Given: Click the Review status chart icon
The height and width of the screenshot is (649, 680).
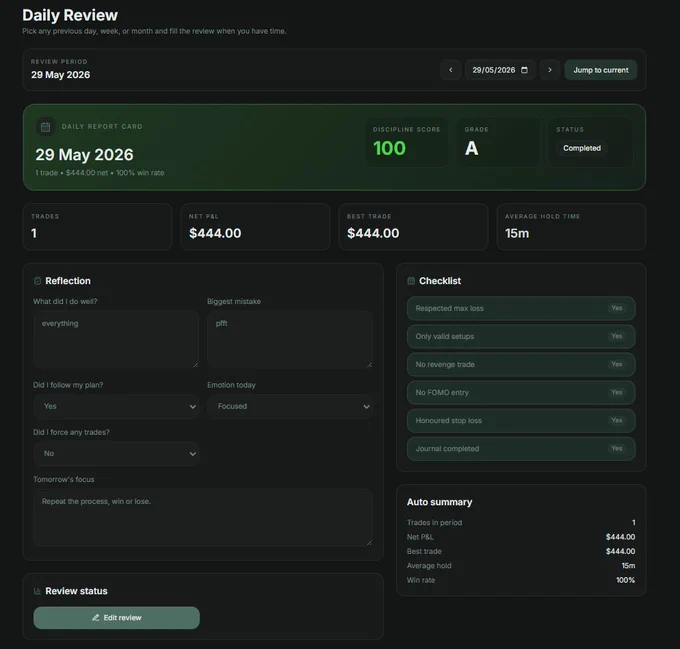Looking at the screenshot, I should point(37,591).
